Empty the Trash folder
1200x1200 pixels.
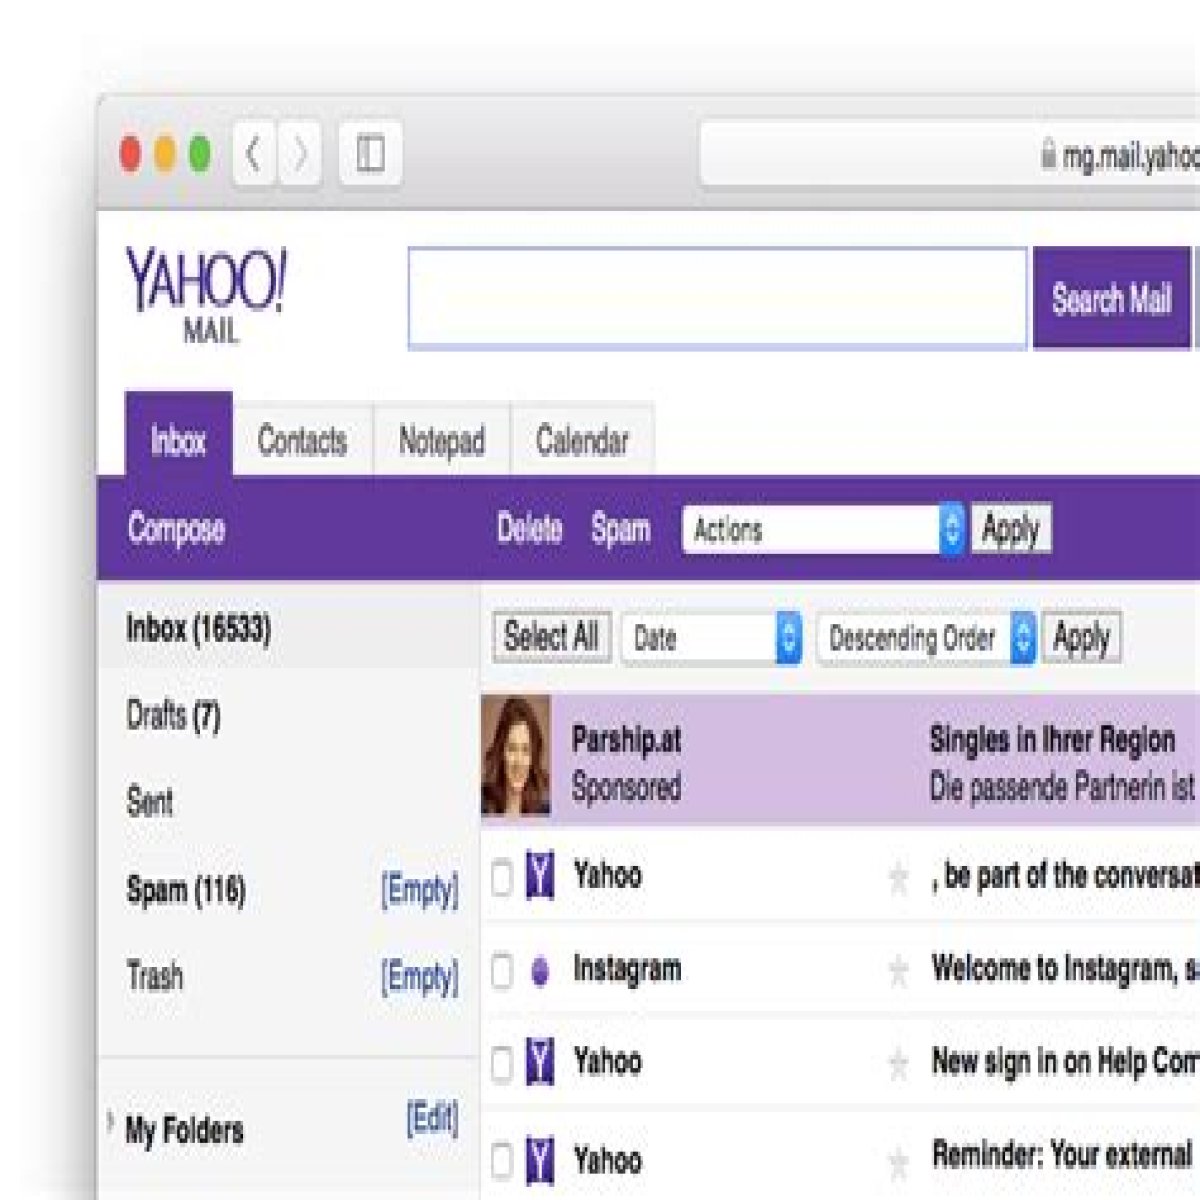420,976
